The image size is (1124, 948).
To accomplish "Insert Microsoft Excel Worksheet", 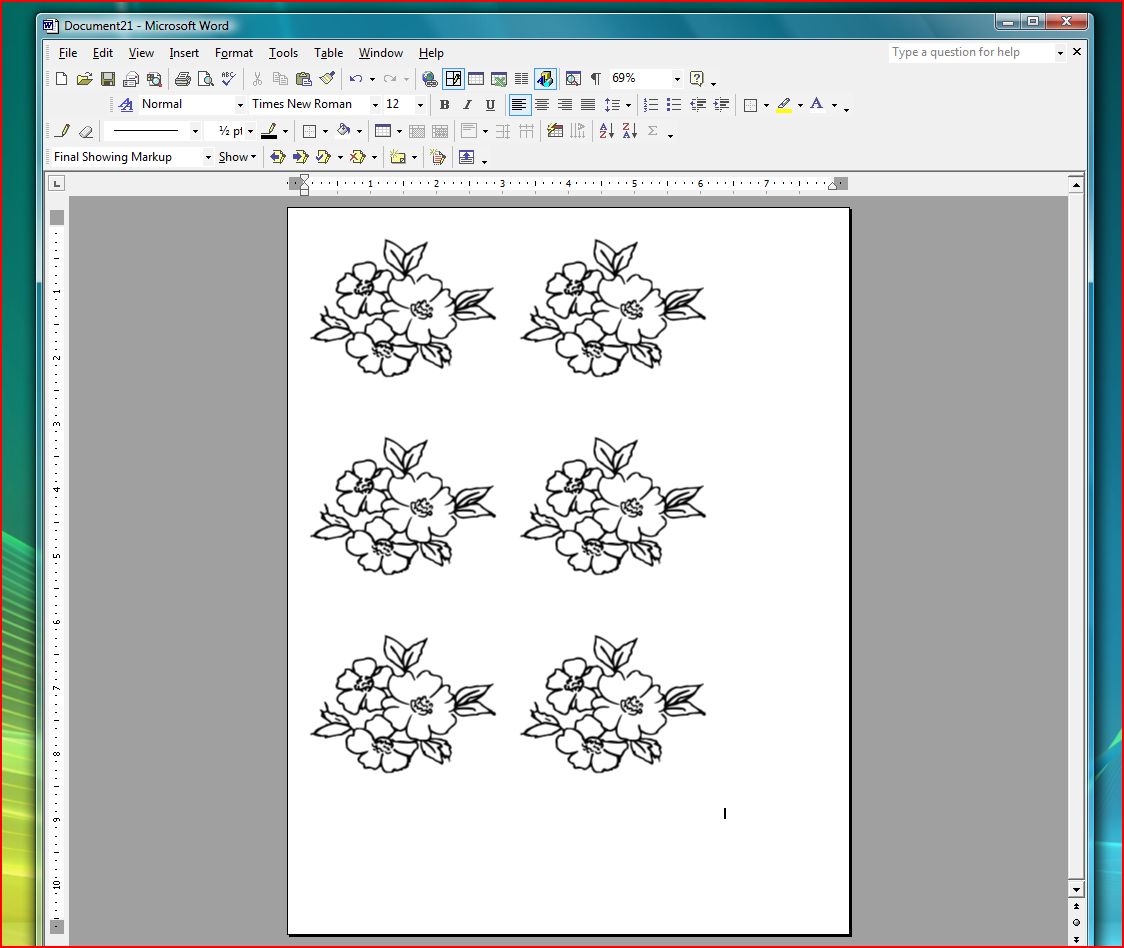I will point(499,79).
